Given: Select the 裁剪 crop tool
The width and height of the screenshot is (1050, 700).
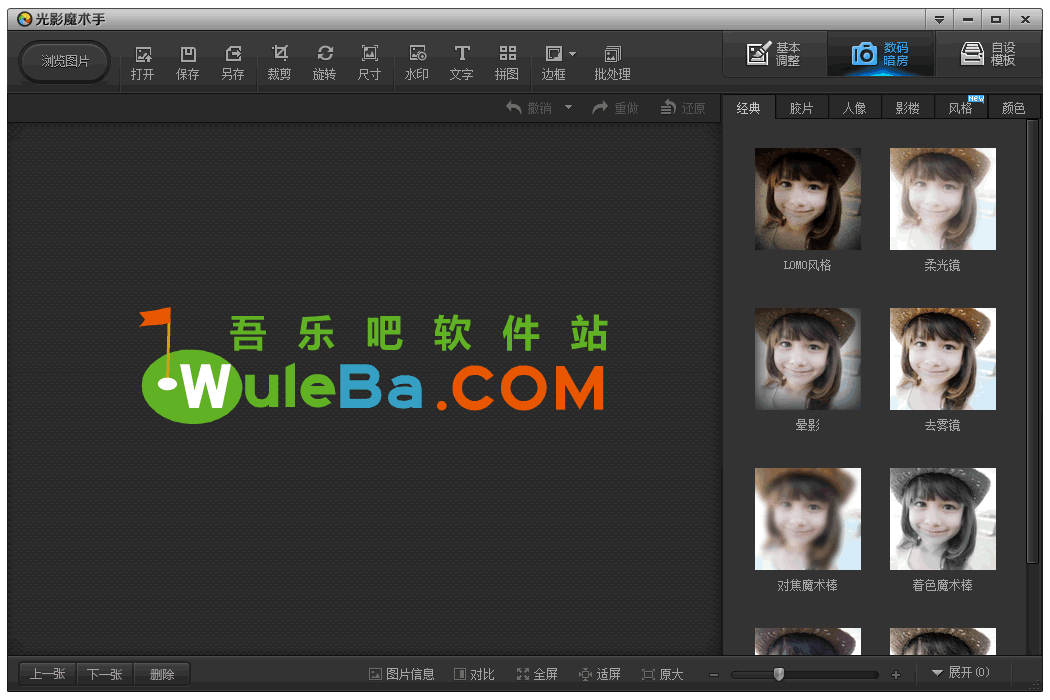Looking at the screenshot, I should click(x=279, y=63).
